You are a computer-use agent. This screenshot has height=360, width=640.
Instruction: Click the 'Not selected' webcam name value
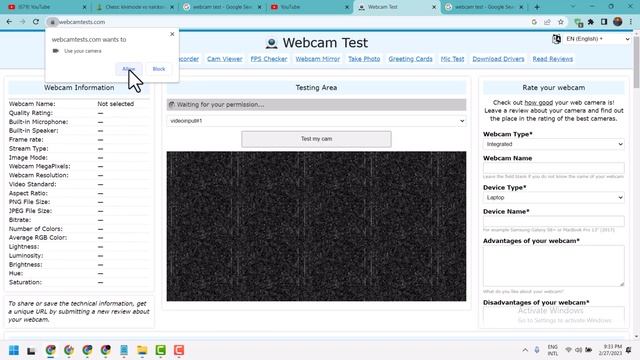pyautogui.click(x=116, y=104)
